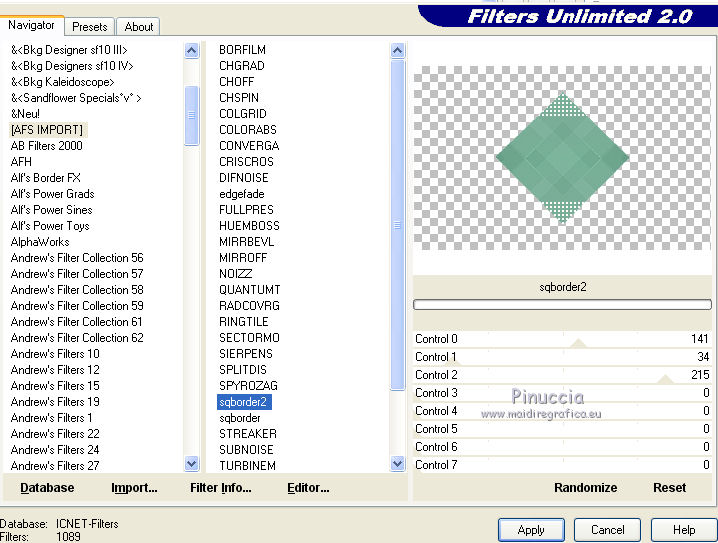Select [AFS IMPORT] category
The image size is (718, 543).
coord(47,130)
